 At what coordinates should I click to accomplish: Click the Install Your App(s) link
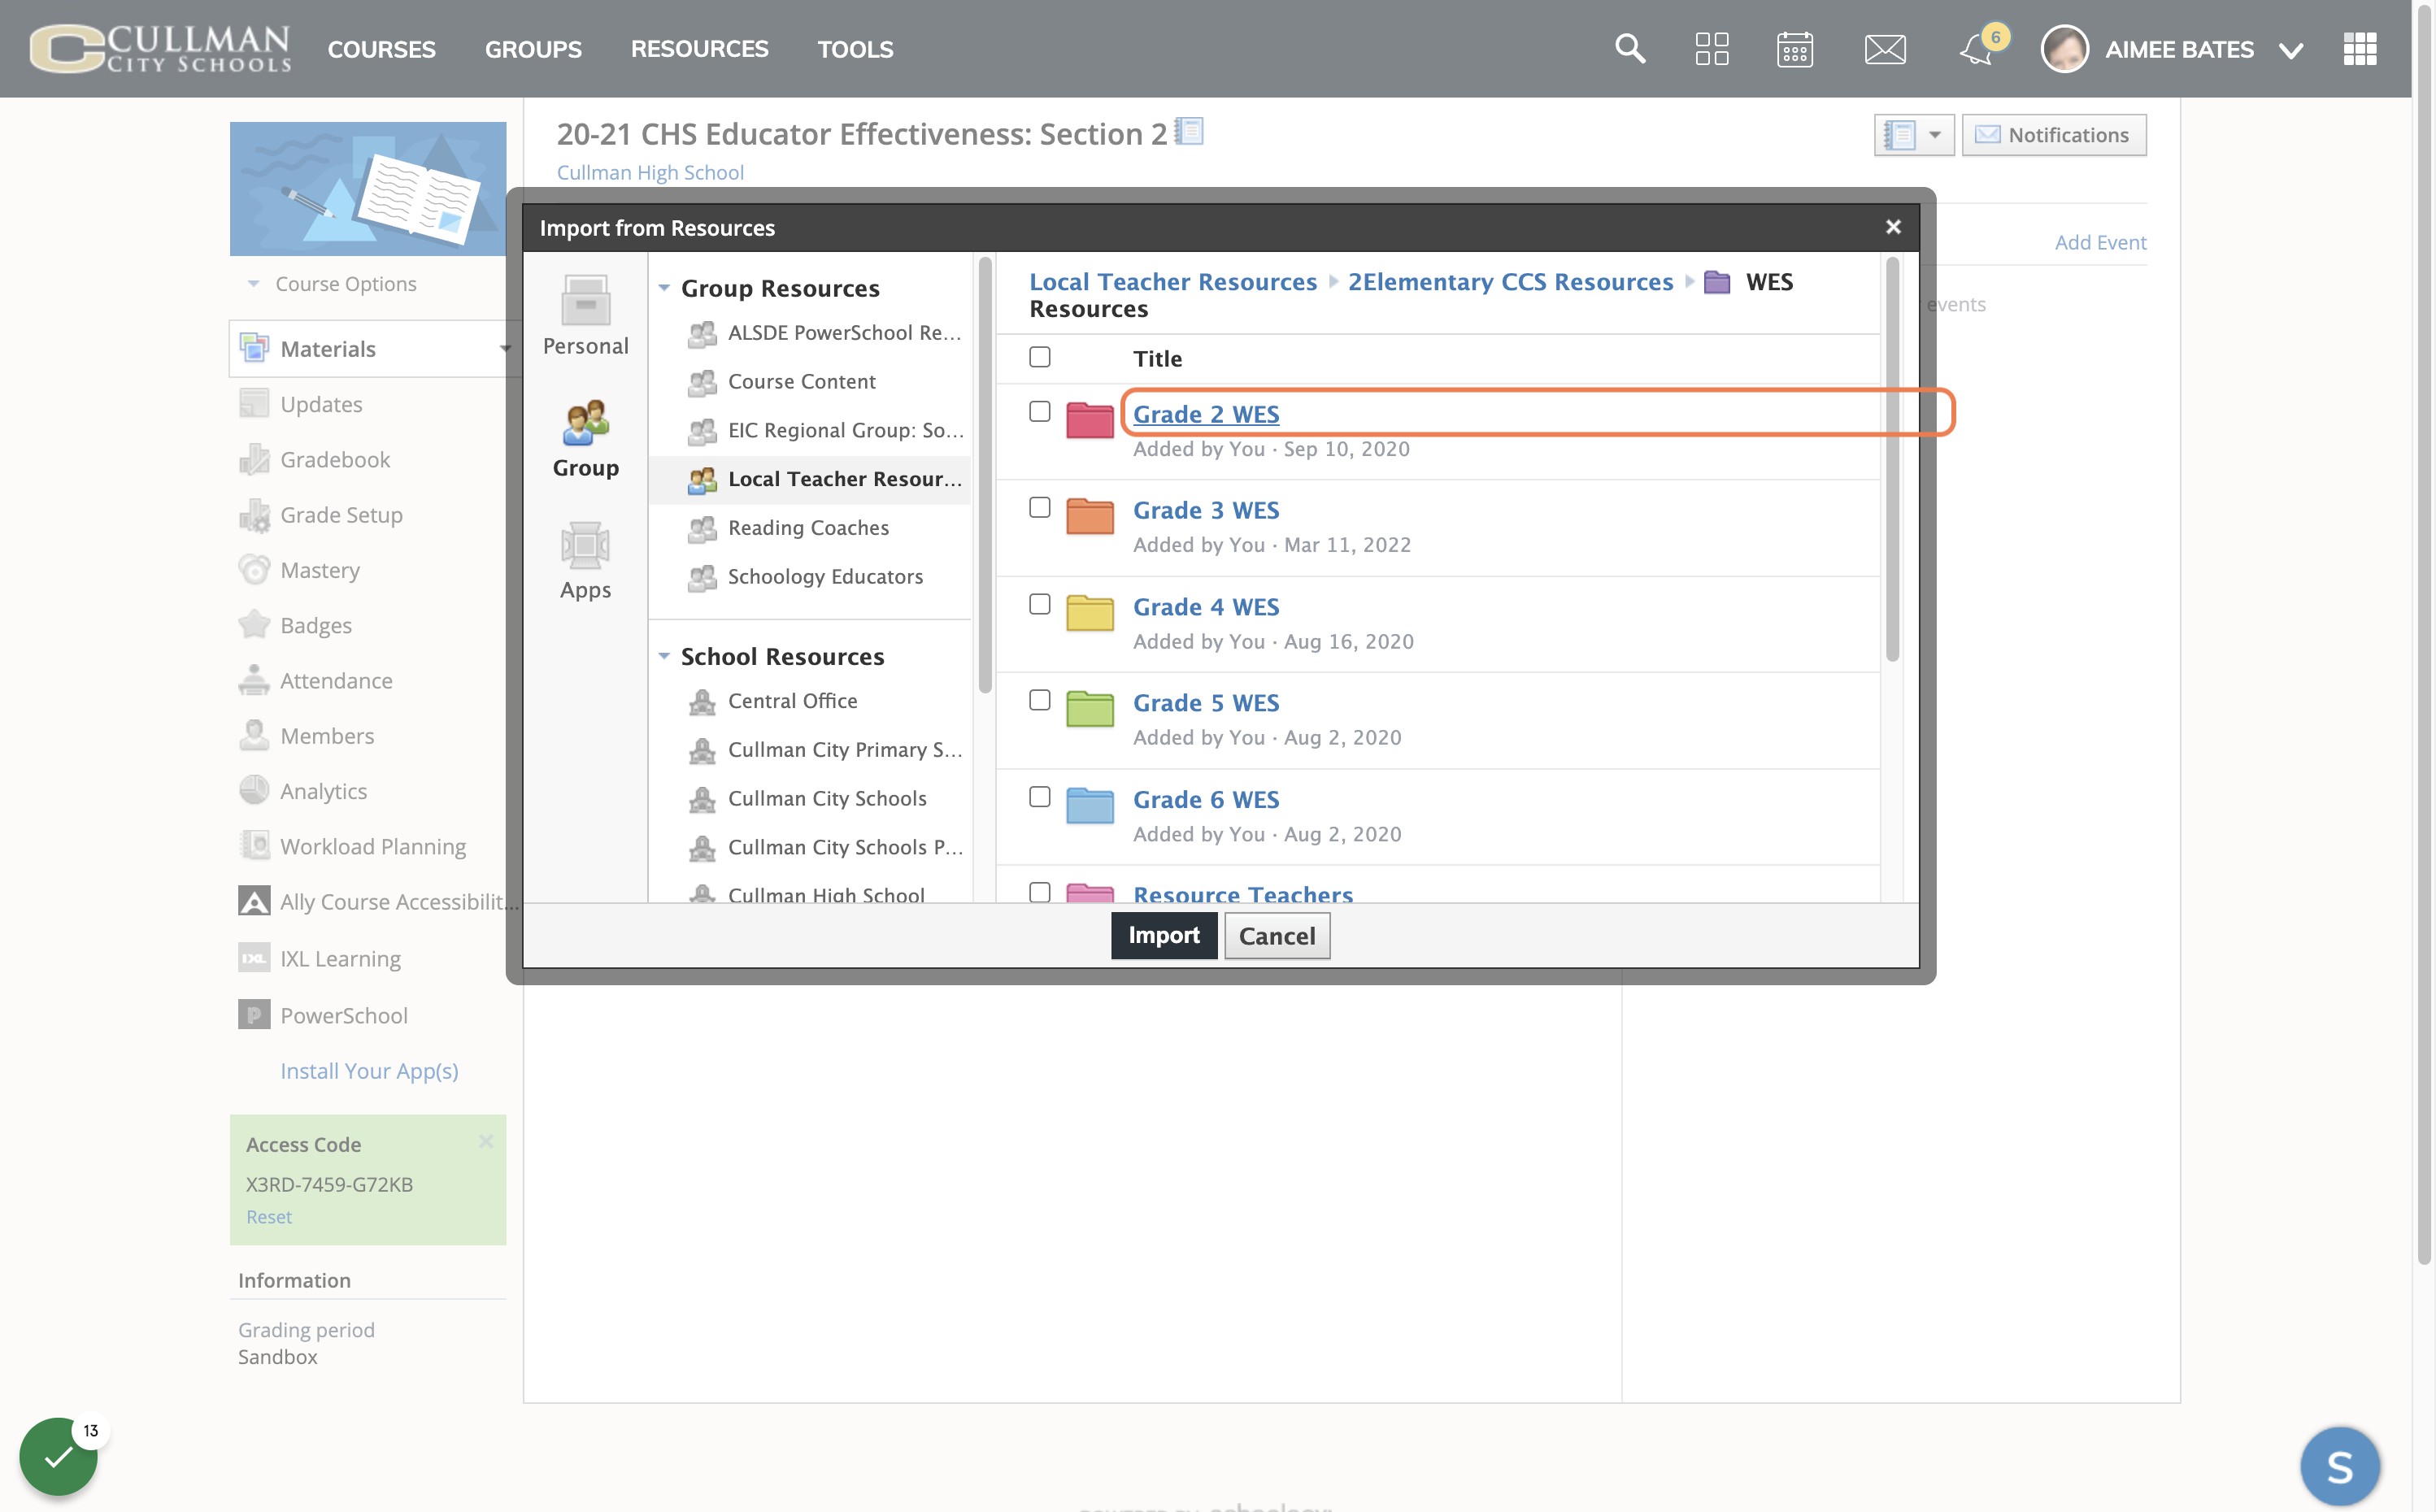[369, 1070]
